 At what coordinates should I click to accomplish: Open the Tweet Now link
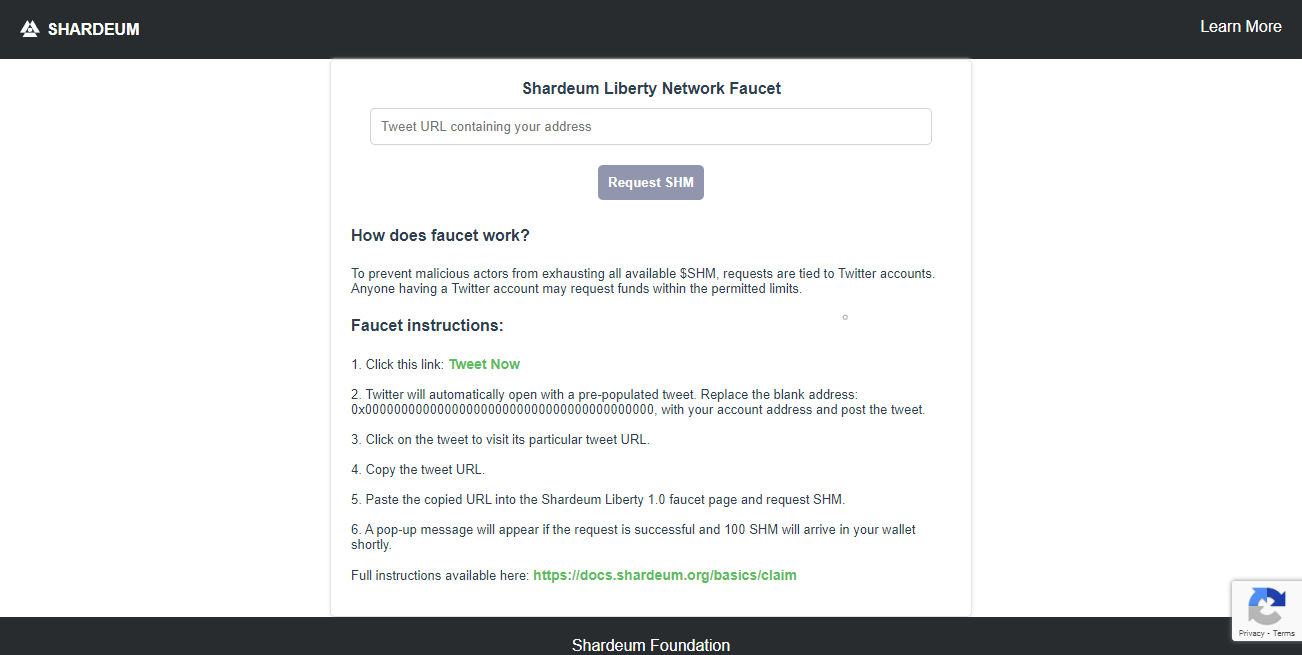[484, 364]
